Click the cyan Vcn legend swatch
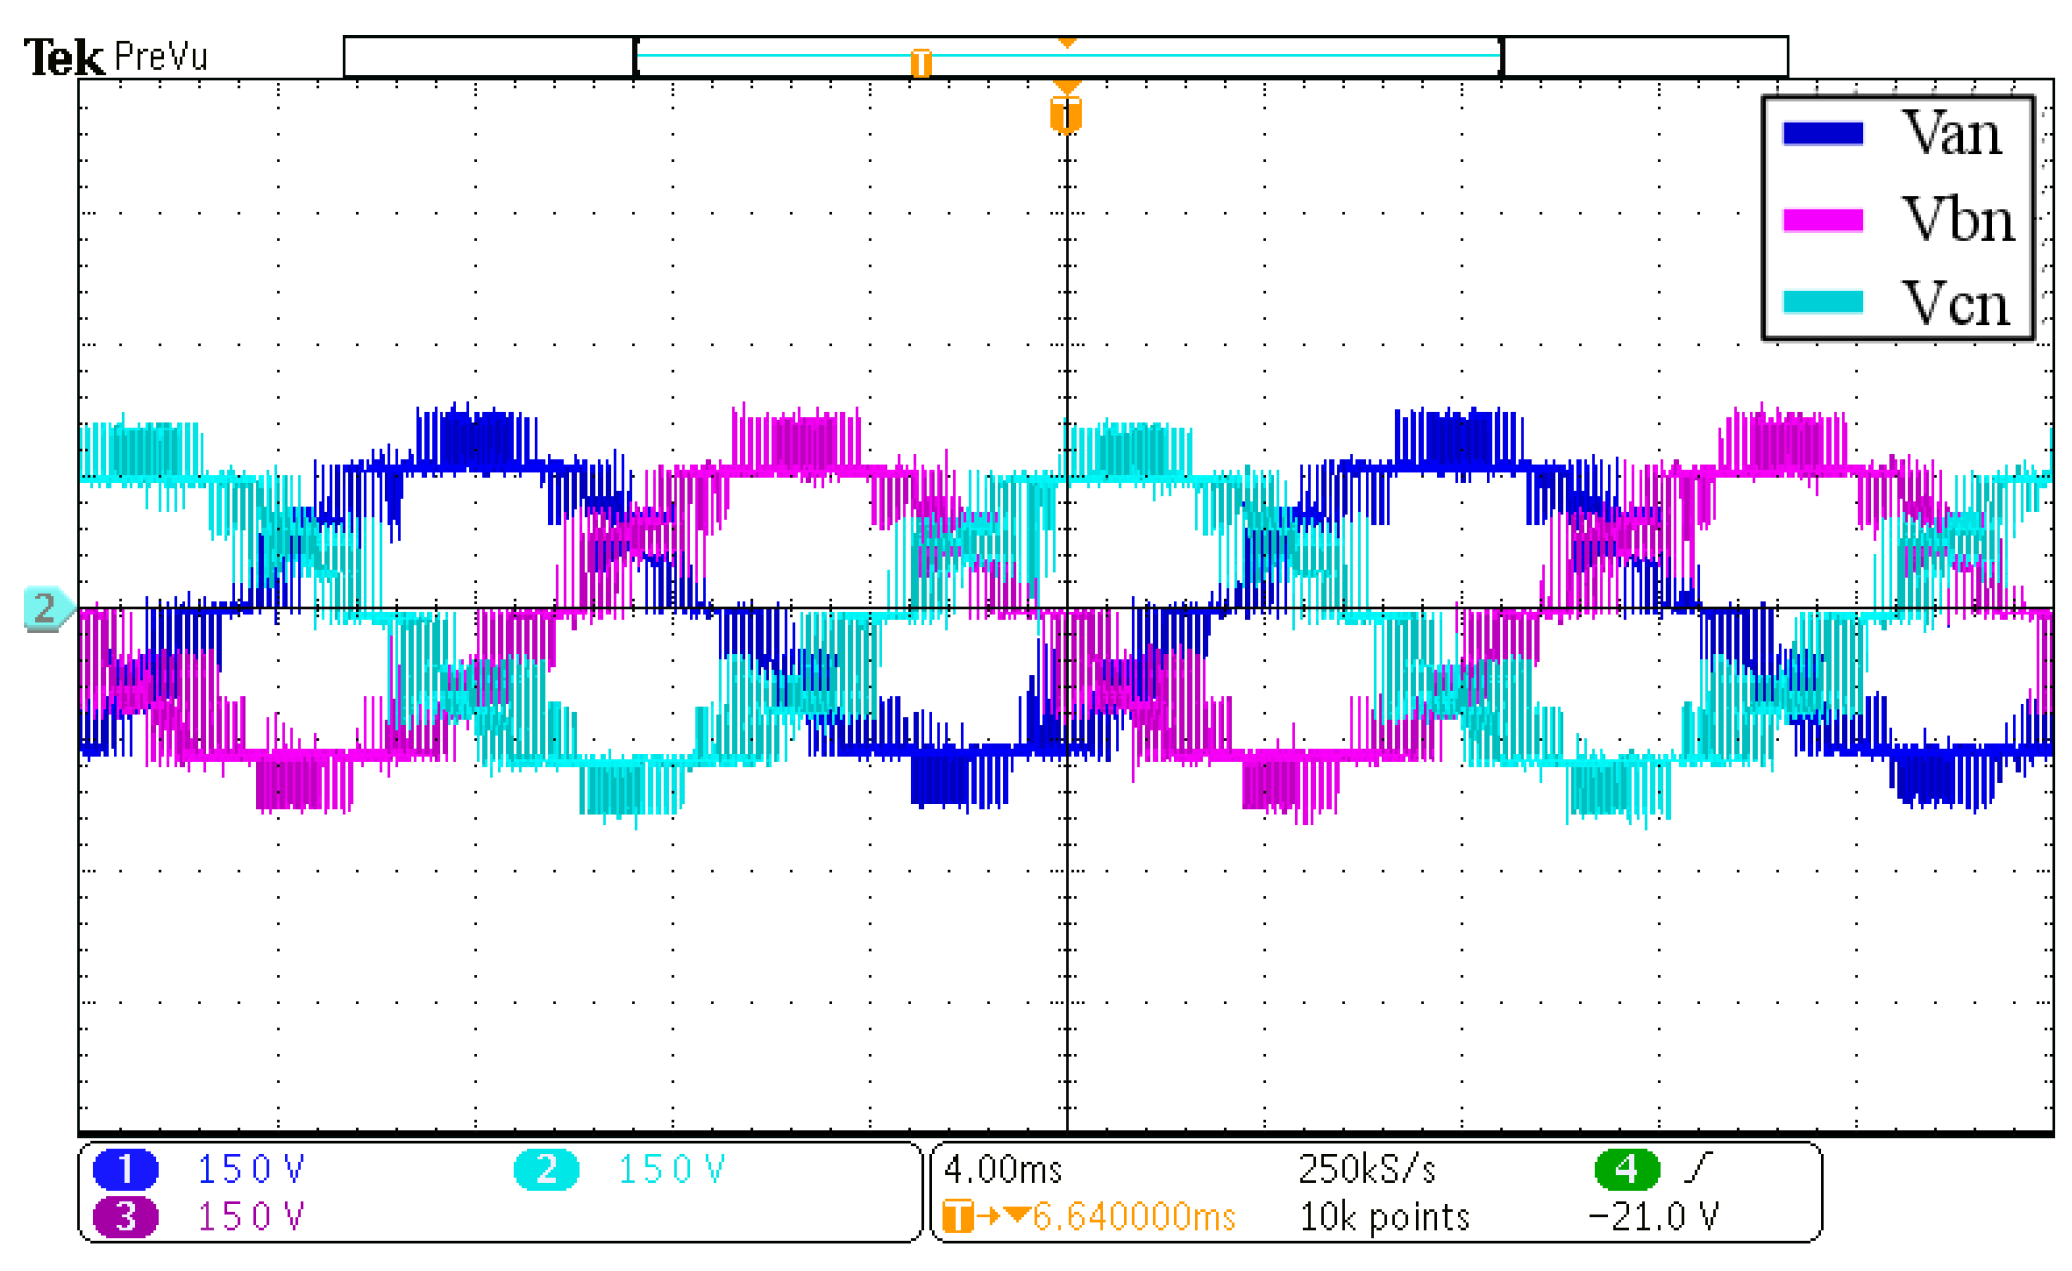The image size is (2072, 1271). coord(1822,302)
